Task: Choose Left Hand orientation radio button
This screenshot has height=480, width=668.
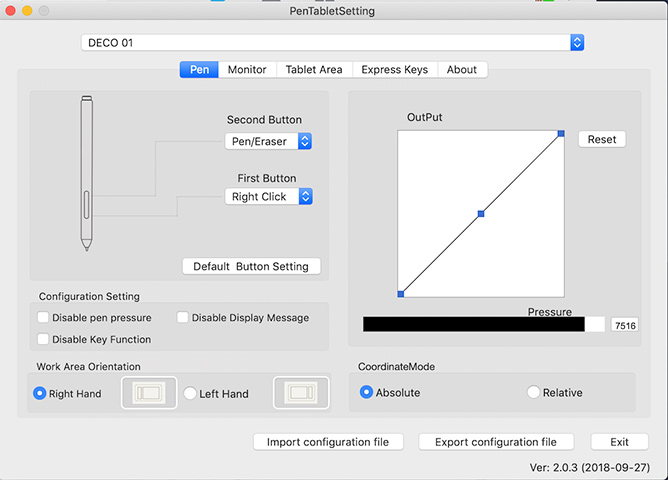Action: 190,393
